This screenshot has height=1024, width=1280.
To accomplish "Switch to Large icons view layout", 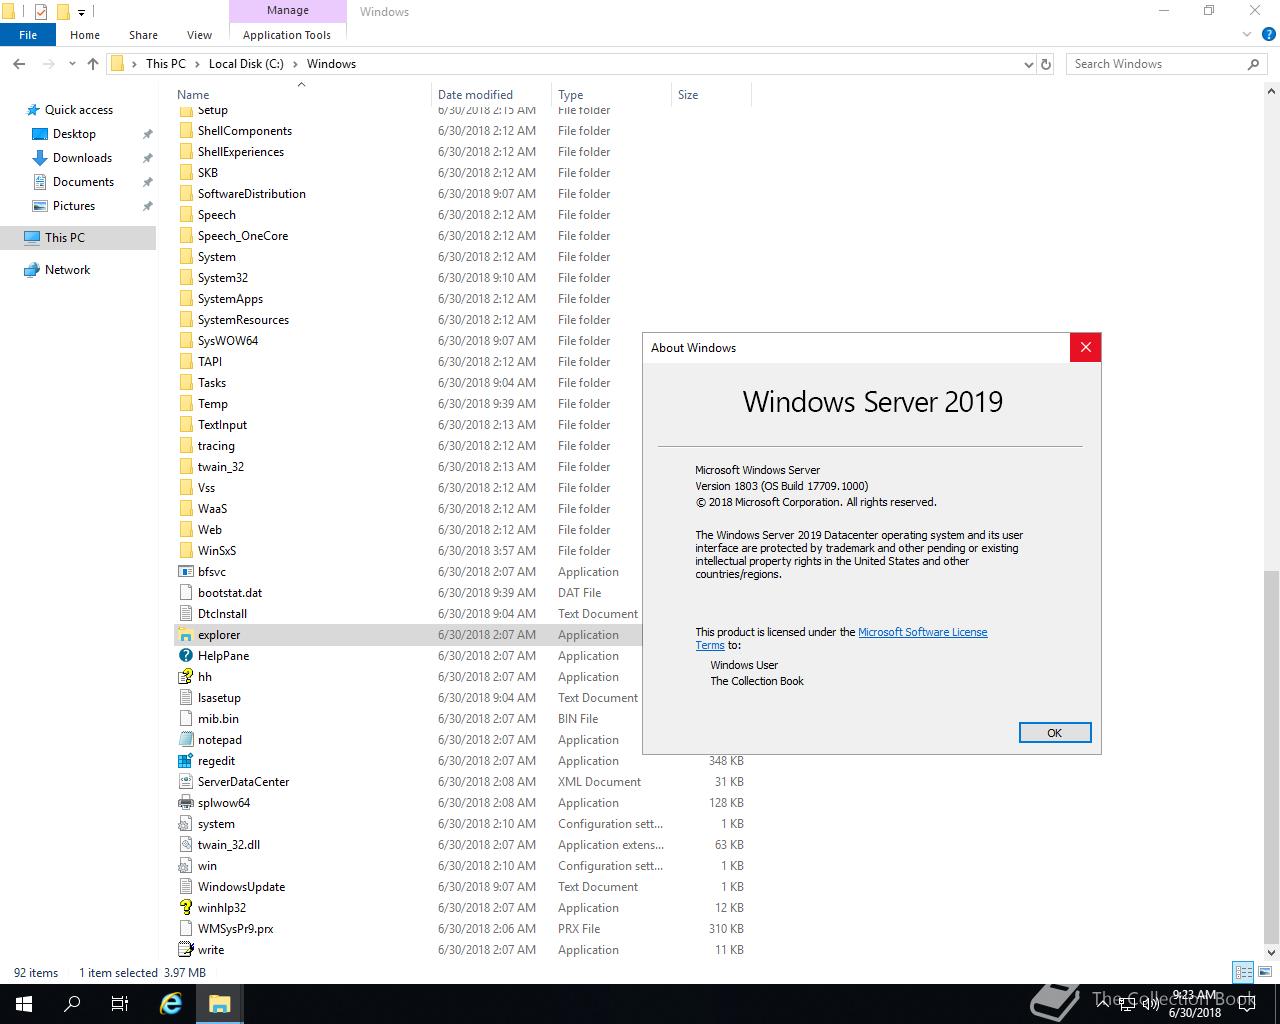I will click(1263, 972).
